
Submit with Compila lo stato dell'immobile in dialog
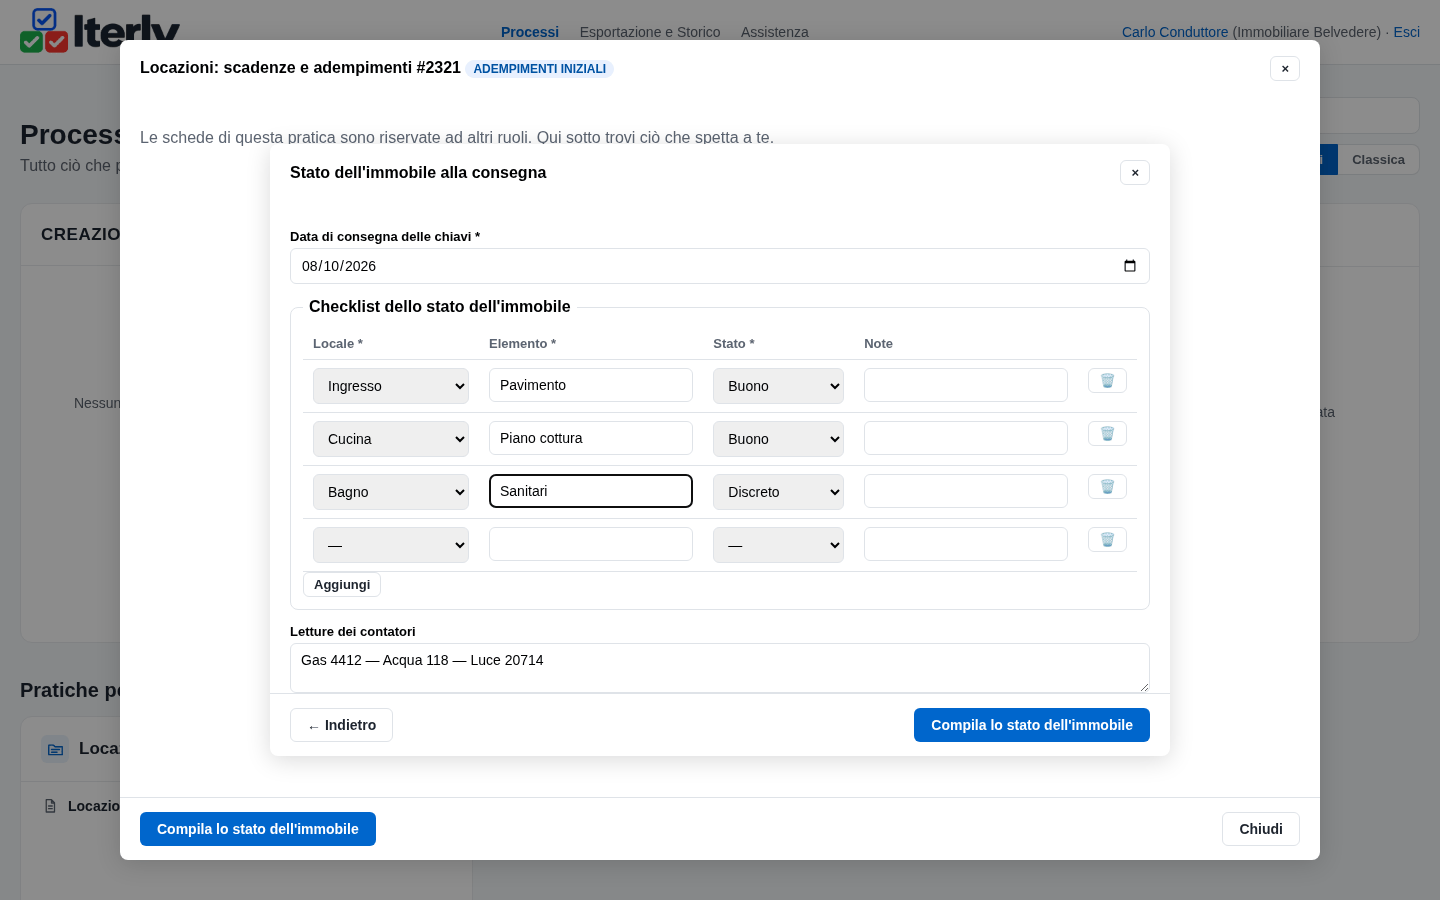(x=1032, y=725)
